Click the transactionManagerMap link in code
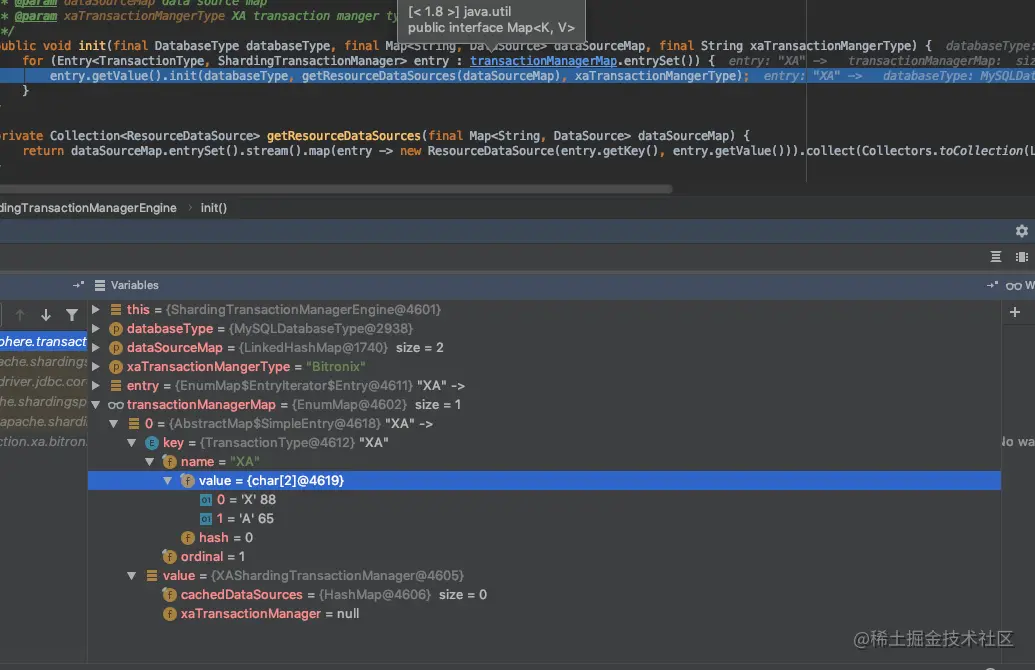This screenshot has width=1035, height=670. [543, 61]
